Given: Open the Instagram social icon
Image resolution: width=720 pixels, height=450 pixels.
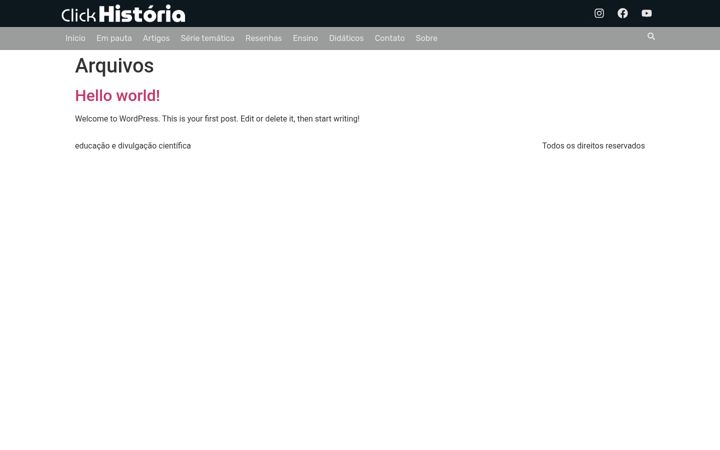Looking at the screenshot, I should point(599,13).
